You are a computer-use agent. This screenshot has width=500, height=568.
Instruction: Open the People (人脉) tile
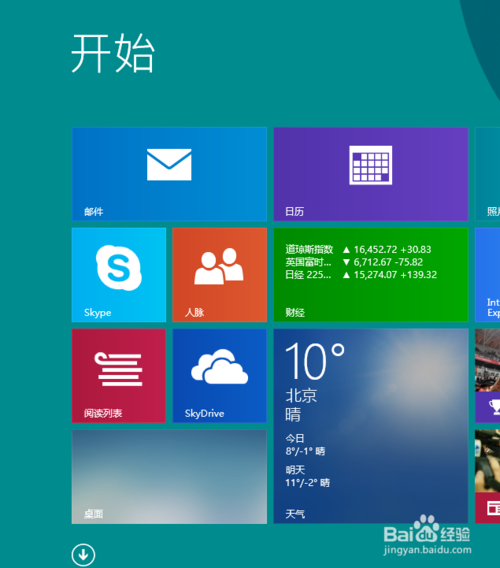tap(220, 275)
